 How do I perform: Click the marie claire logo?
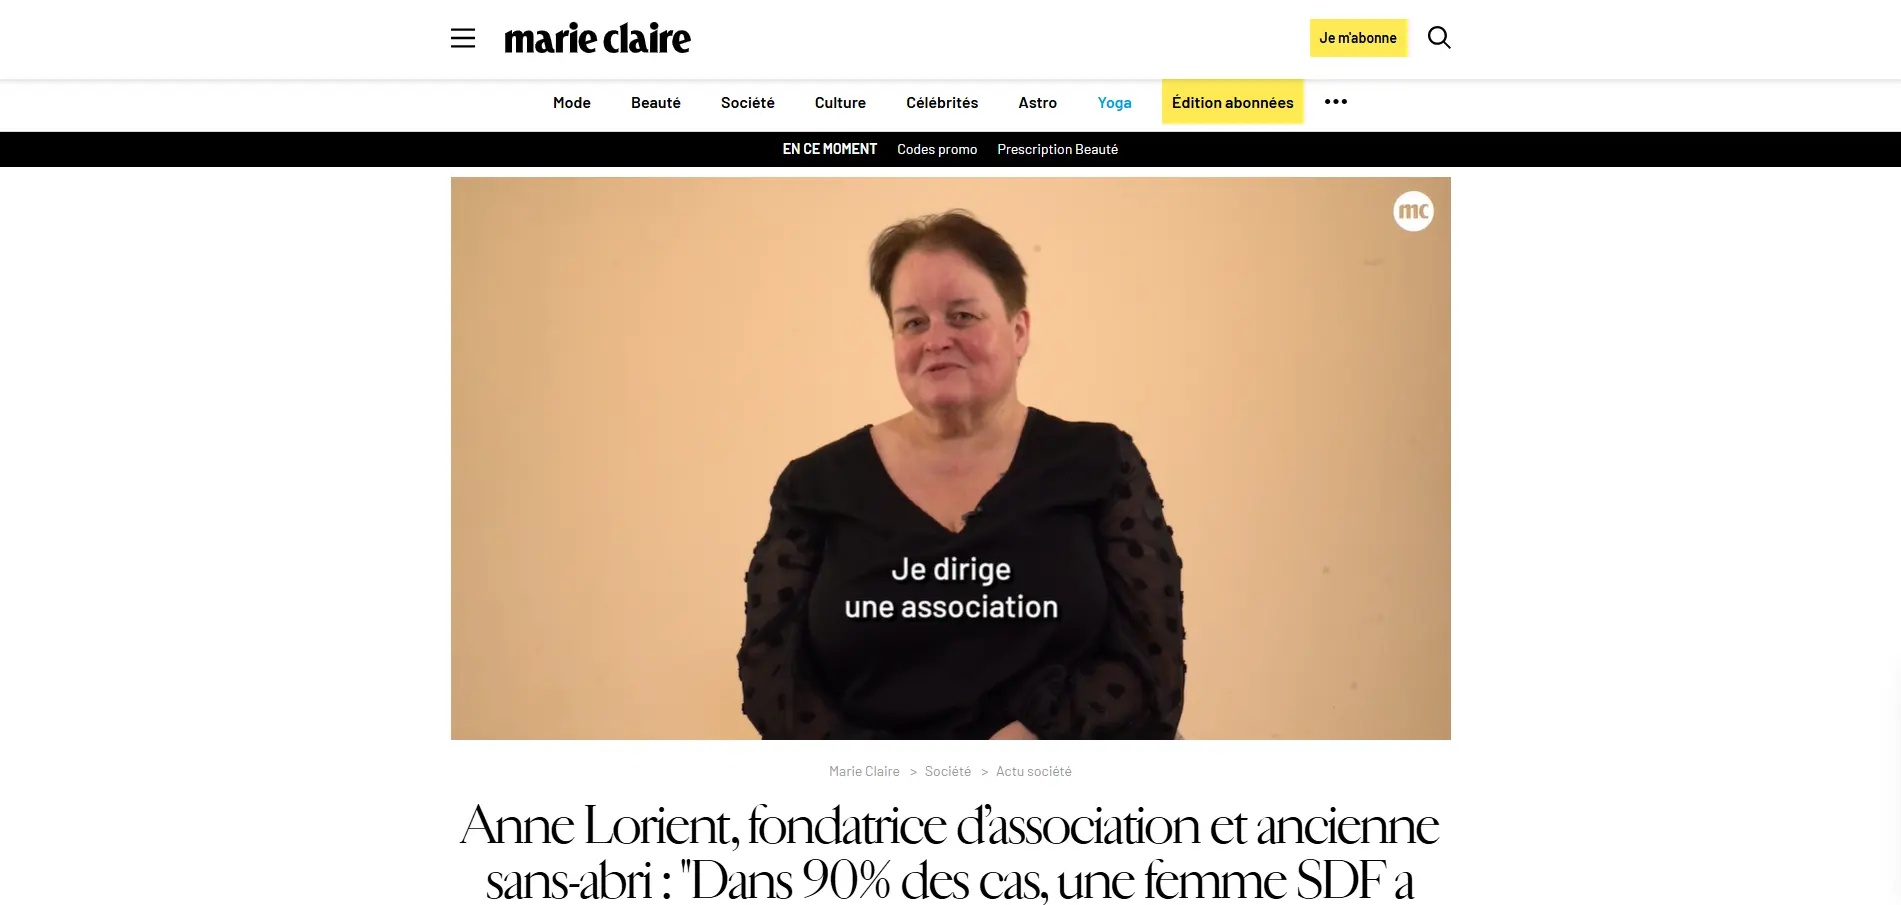coord(597,38)
